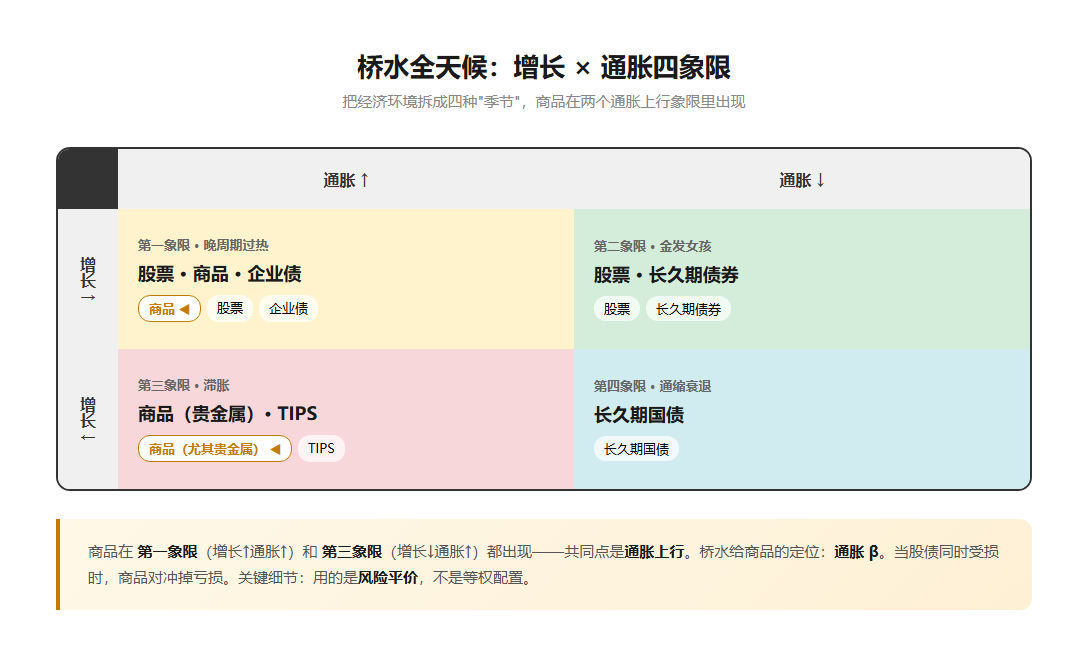The image size is (1088, 658).
Task: Click the 商品（尤其贵金属）chip
Action: (x=214, y=449)
